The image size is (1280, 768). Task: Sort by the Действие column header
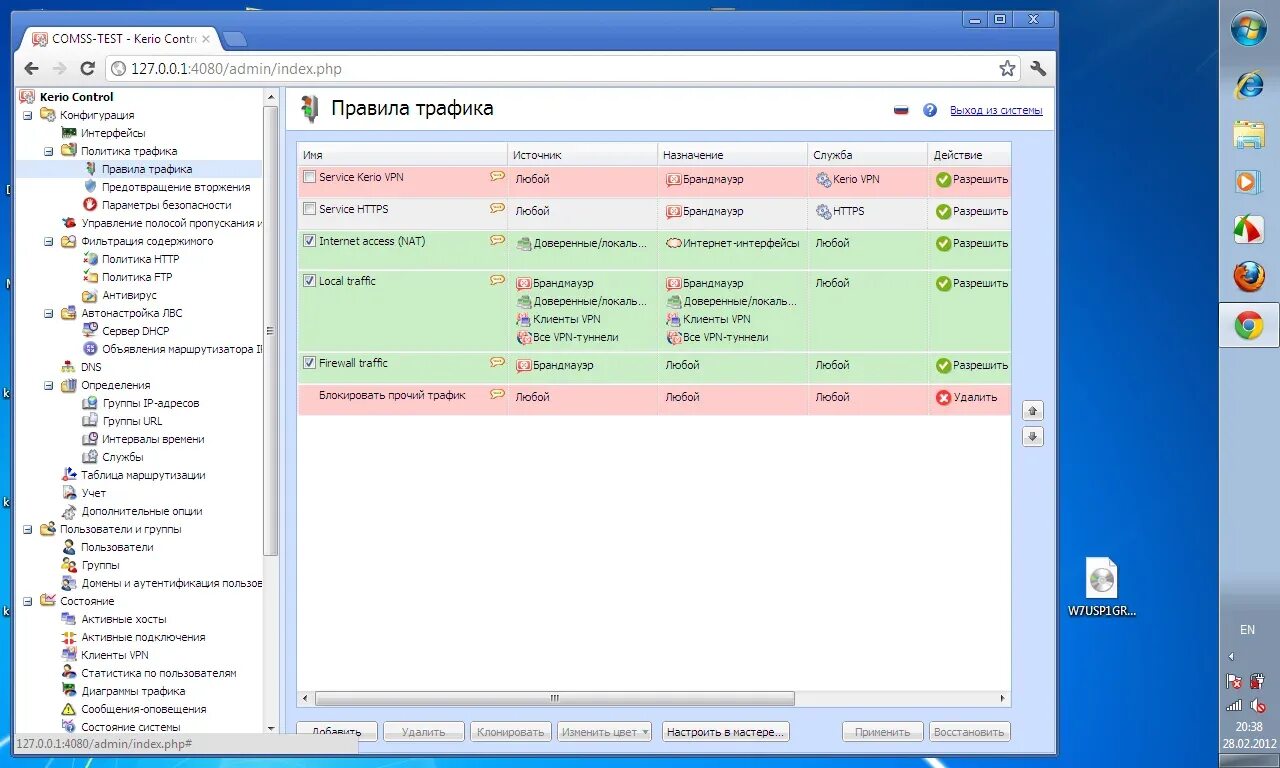(x=969, y=155)
